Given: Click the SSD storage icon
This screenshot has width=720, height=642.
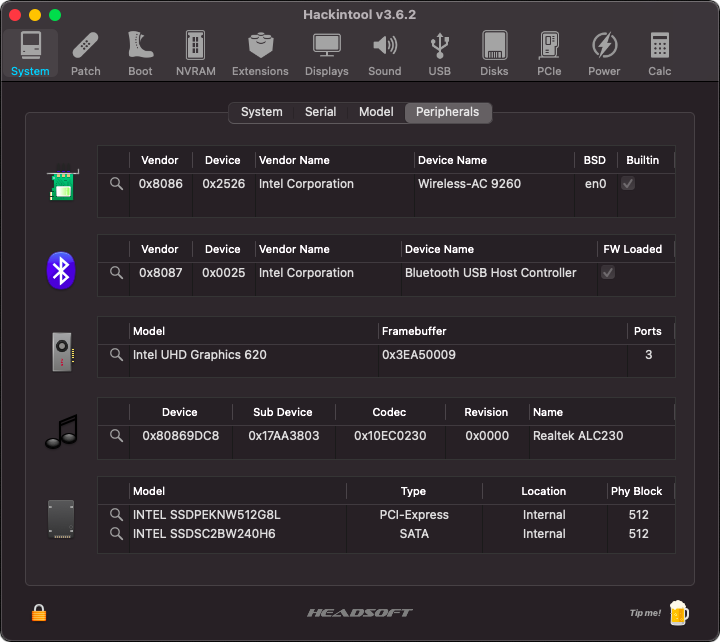Looking at the screenshot, I should coord(61,519).
